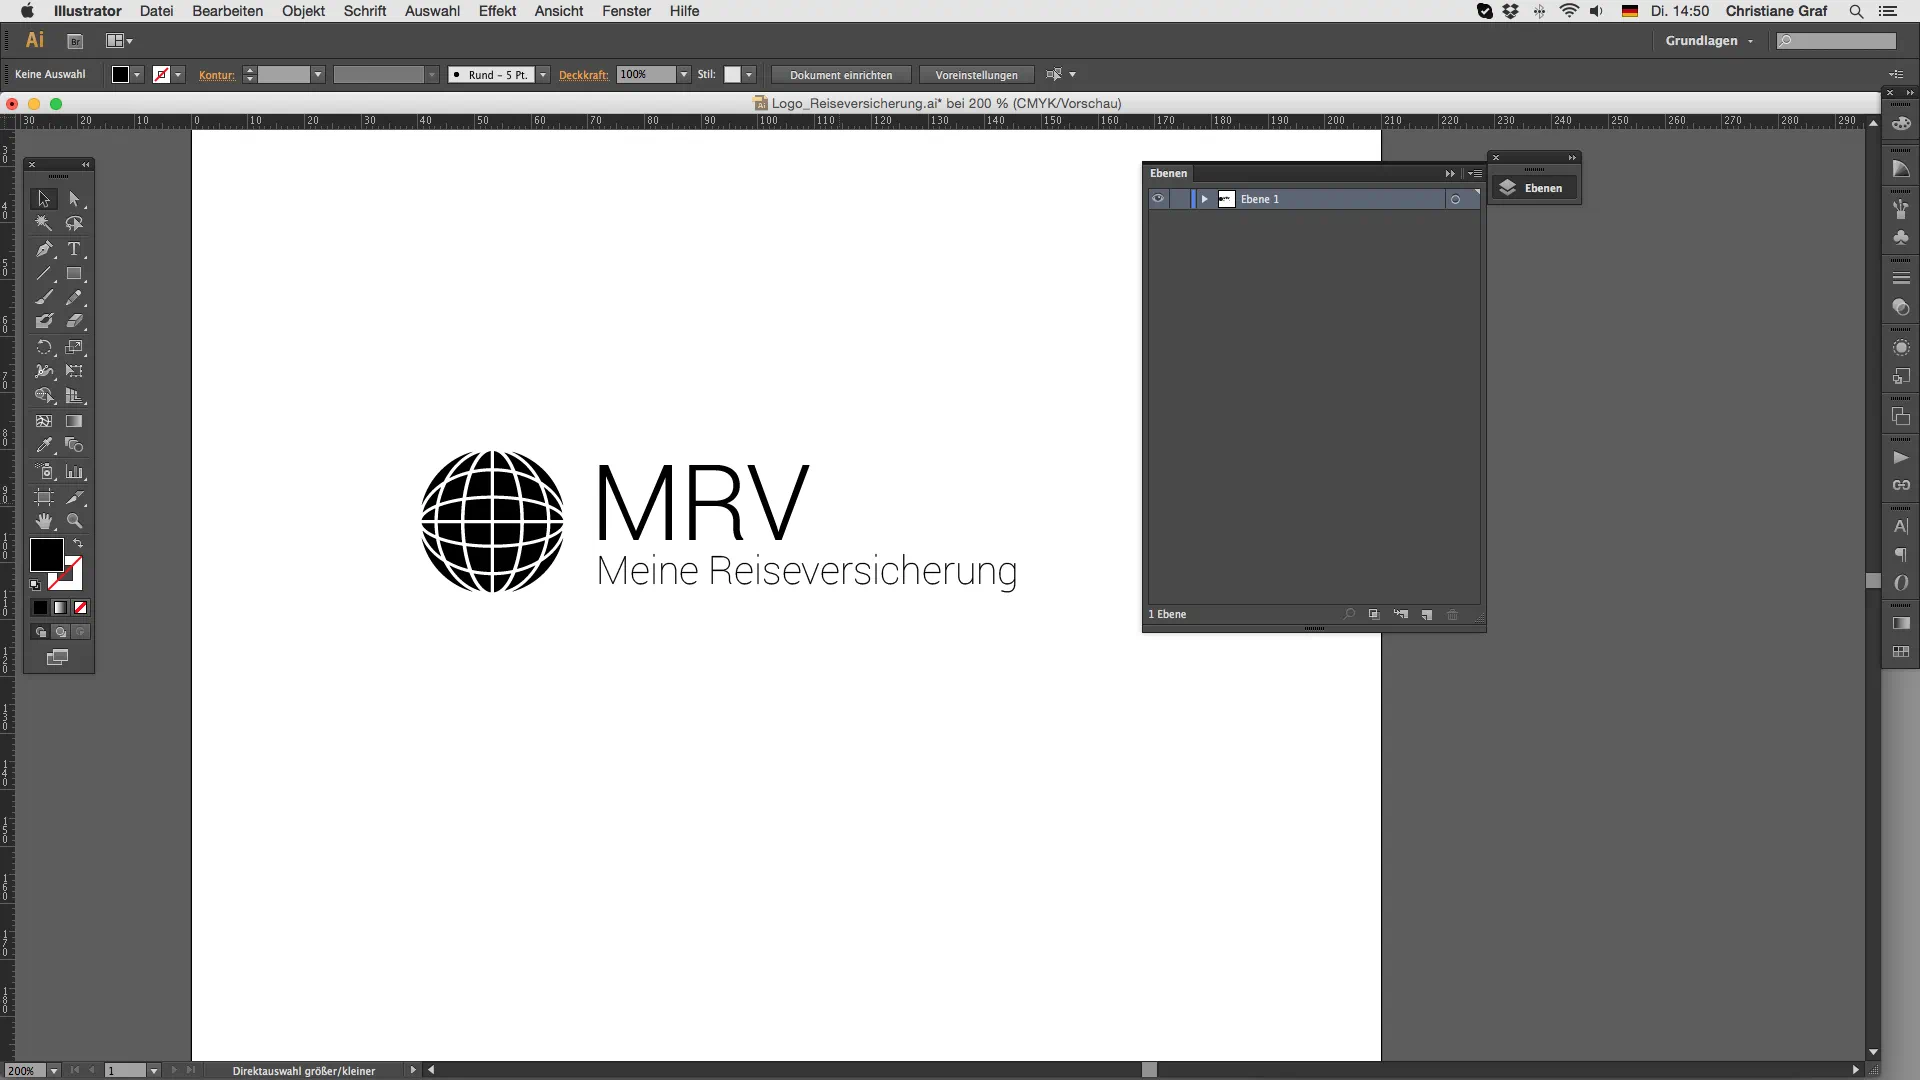Click the black fill color swatch
The width and height of the screenshot is (1920, 1080).
click(46, 555)
